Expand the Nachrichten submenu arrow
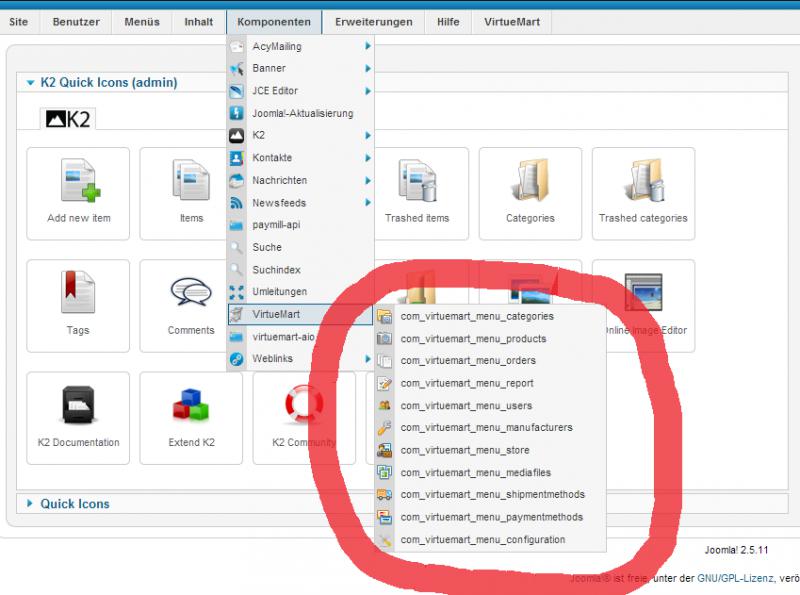This screenshot has height=595, width=800. [368, 180]
